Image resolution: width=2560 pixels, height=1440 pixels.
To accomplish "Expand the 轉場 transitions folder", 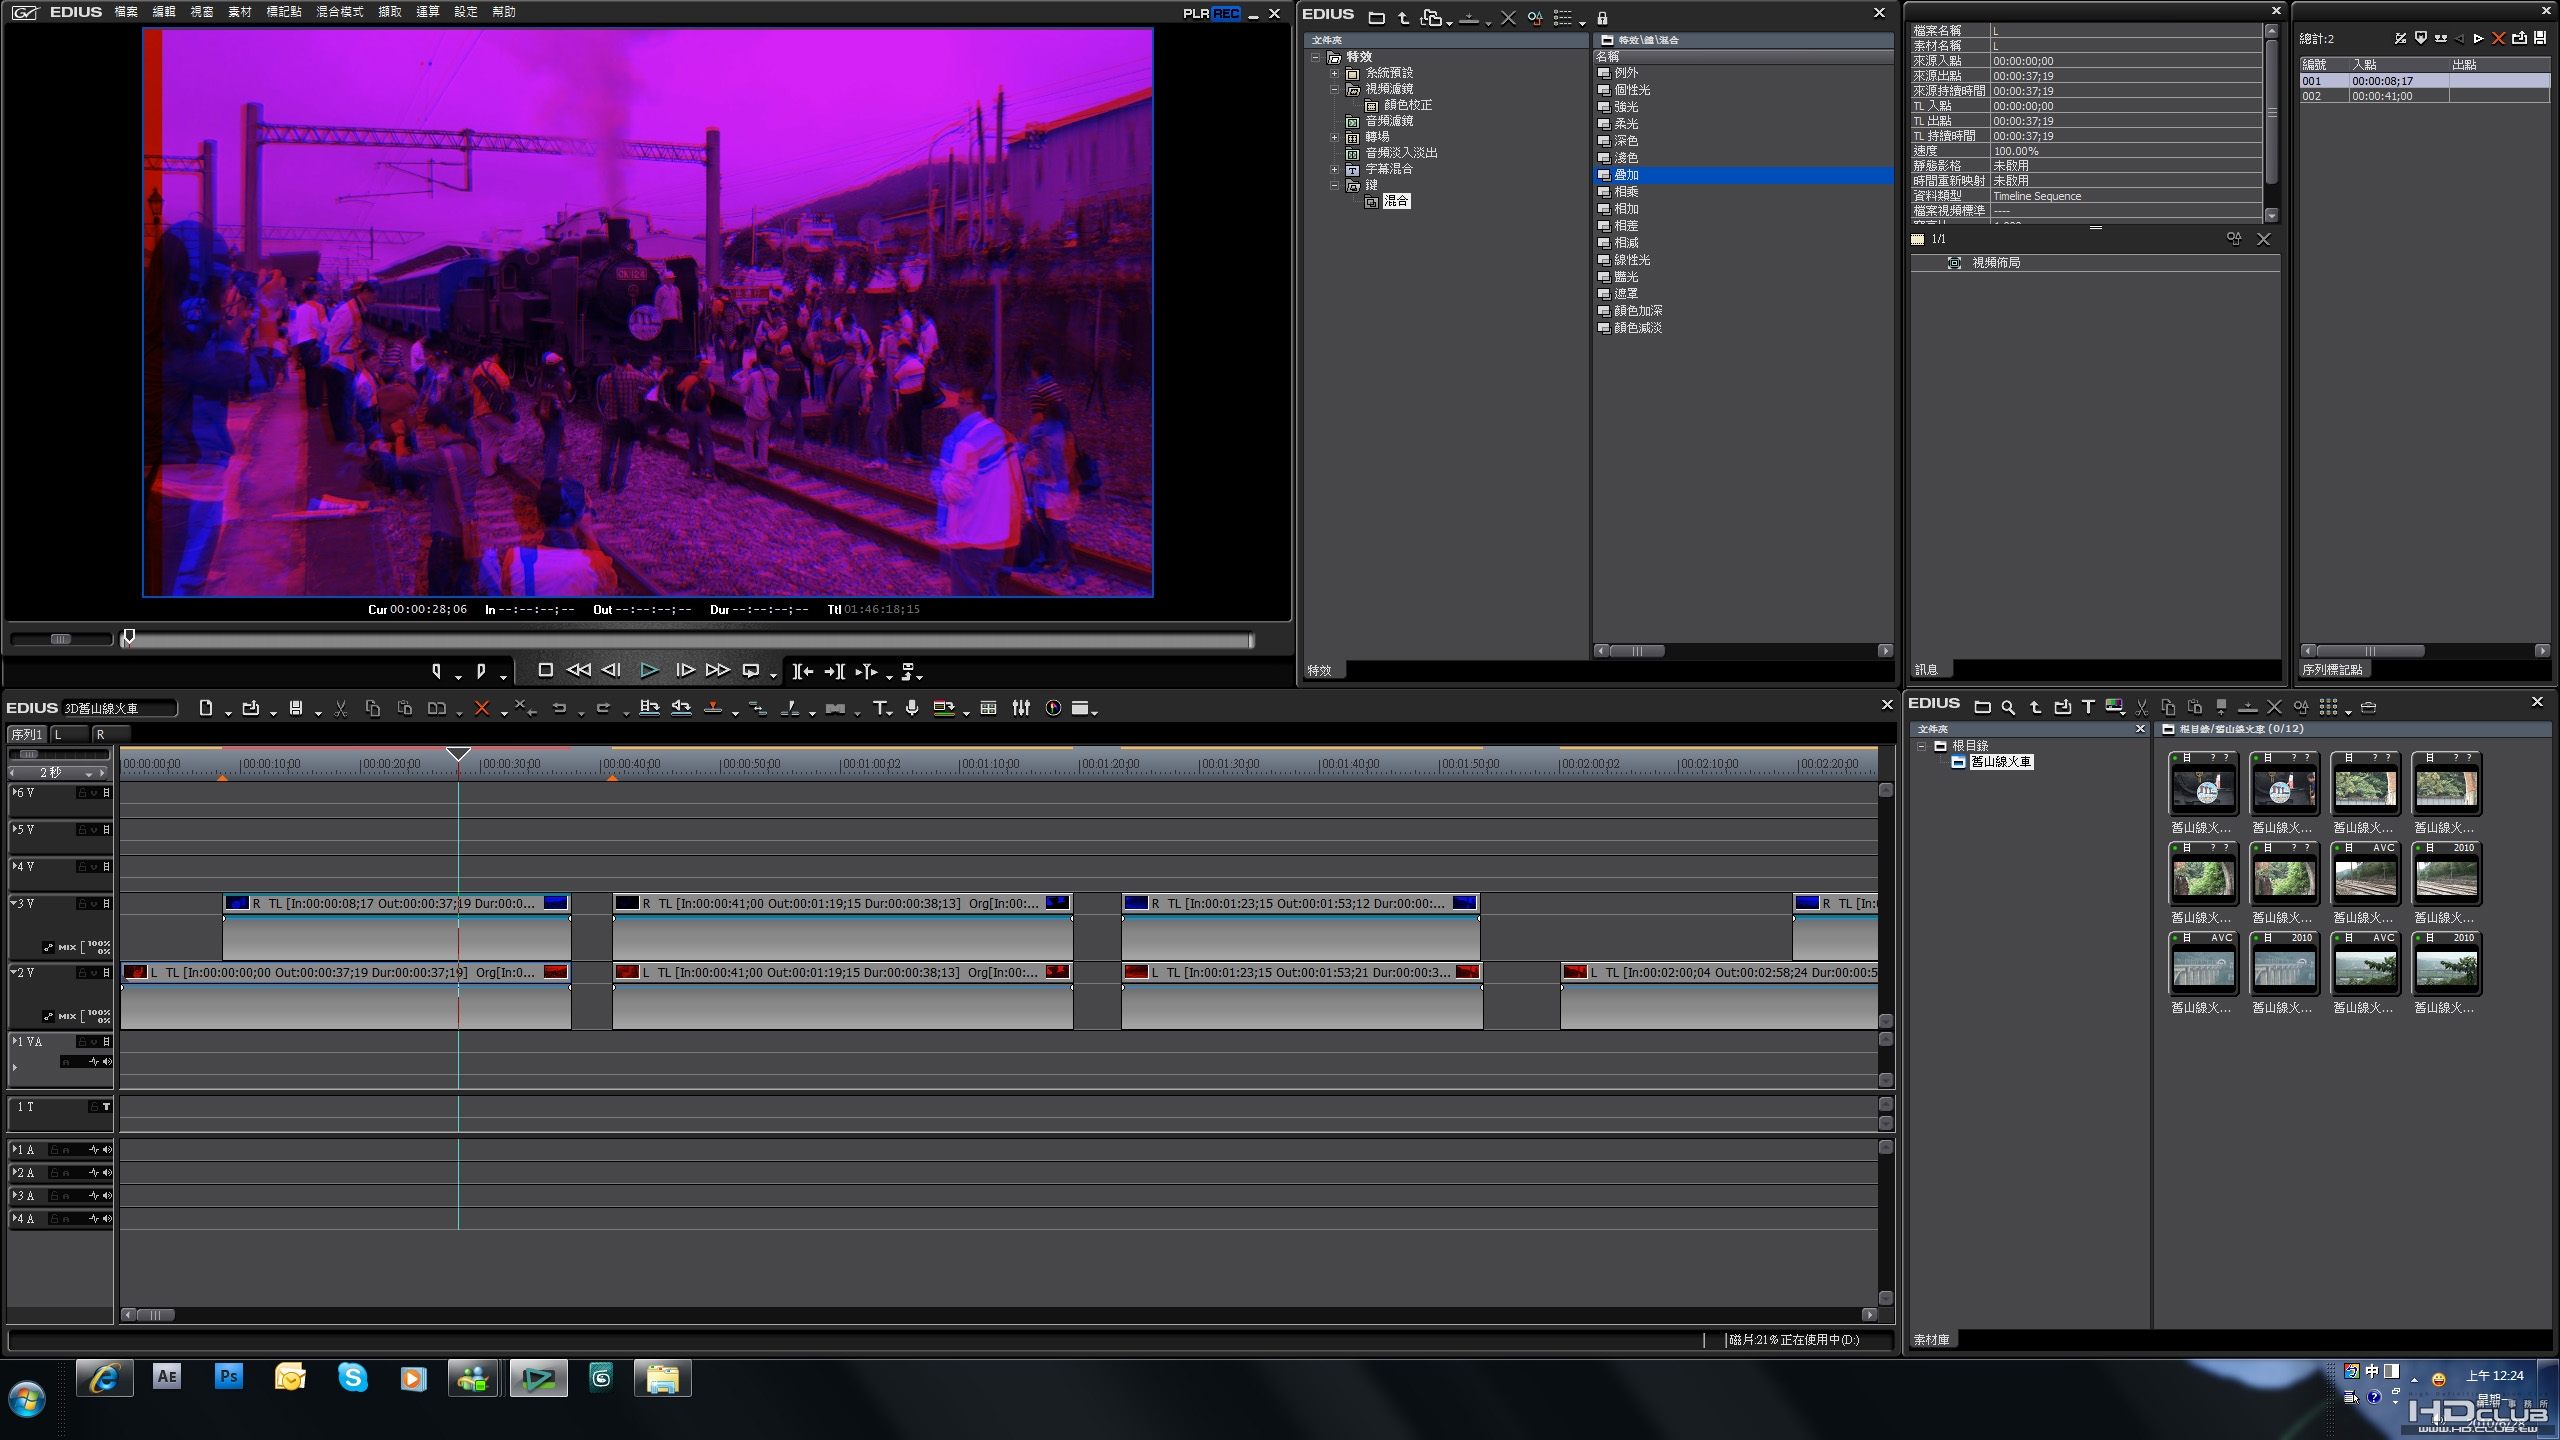I will pyautogui.click(x=1334, y=137).
